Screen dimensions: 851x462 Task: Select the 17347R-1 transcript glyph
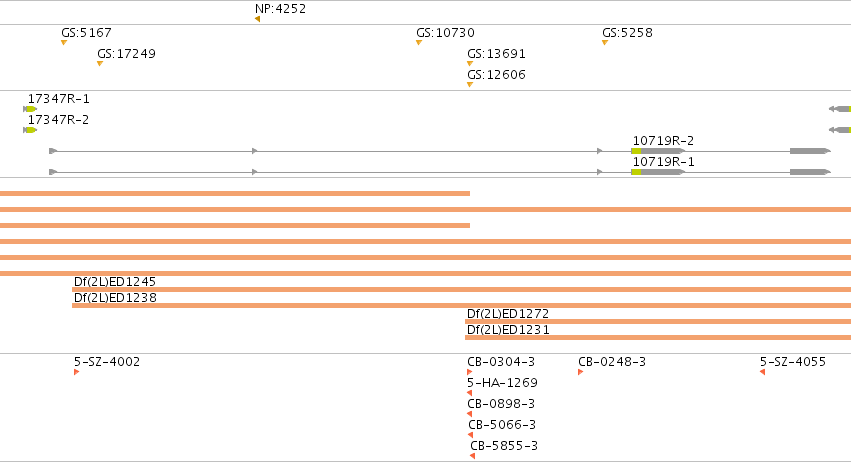30,109
